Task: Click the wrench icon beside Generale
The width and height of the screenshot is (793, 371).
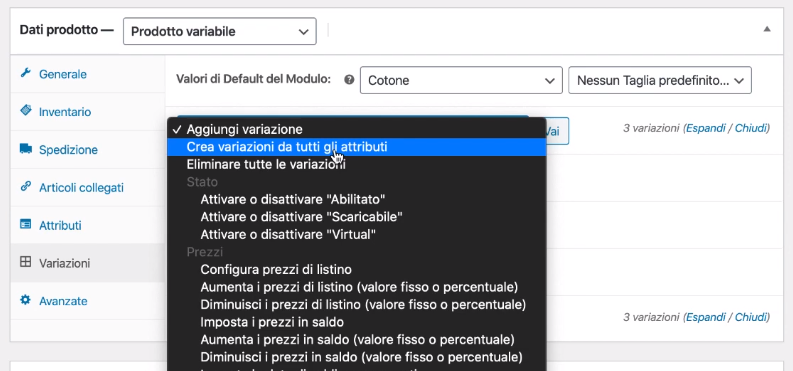Action: tap(25, 73)
